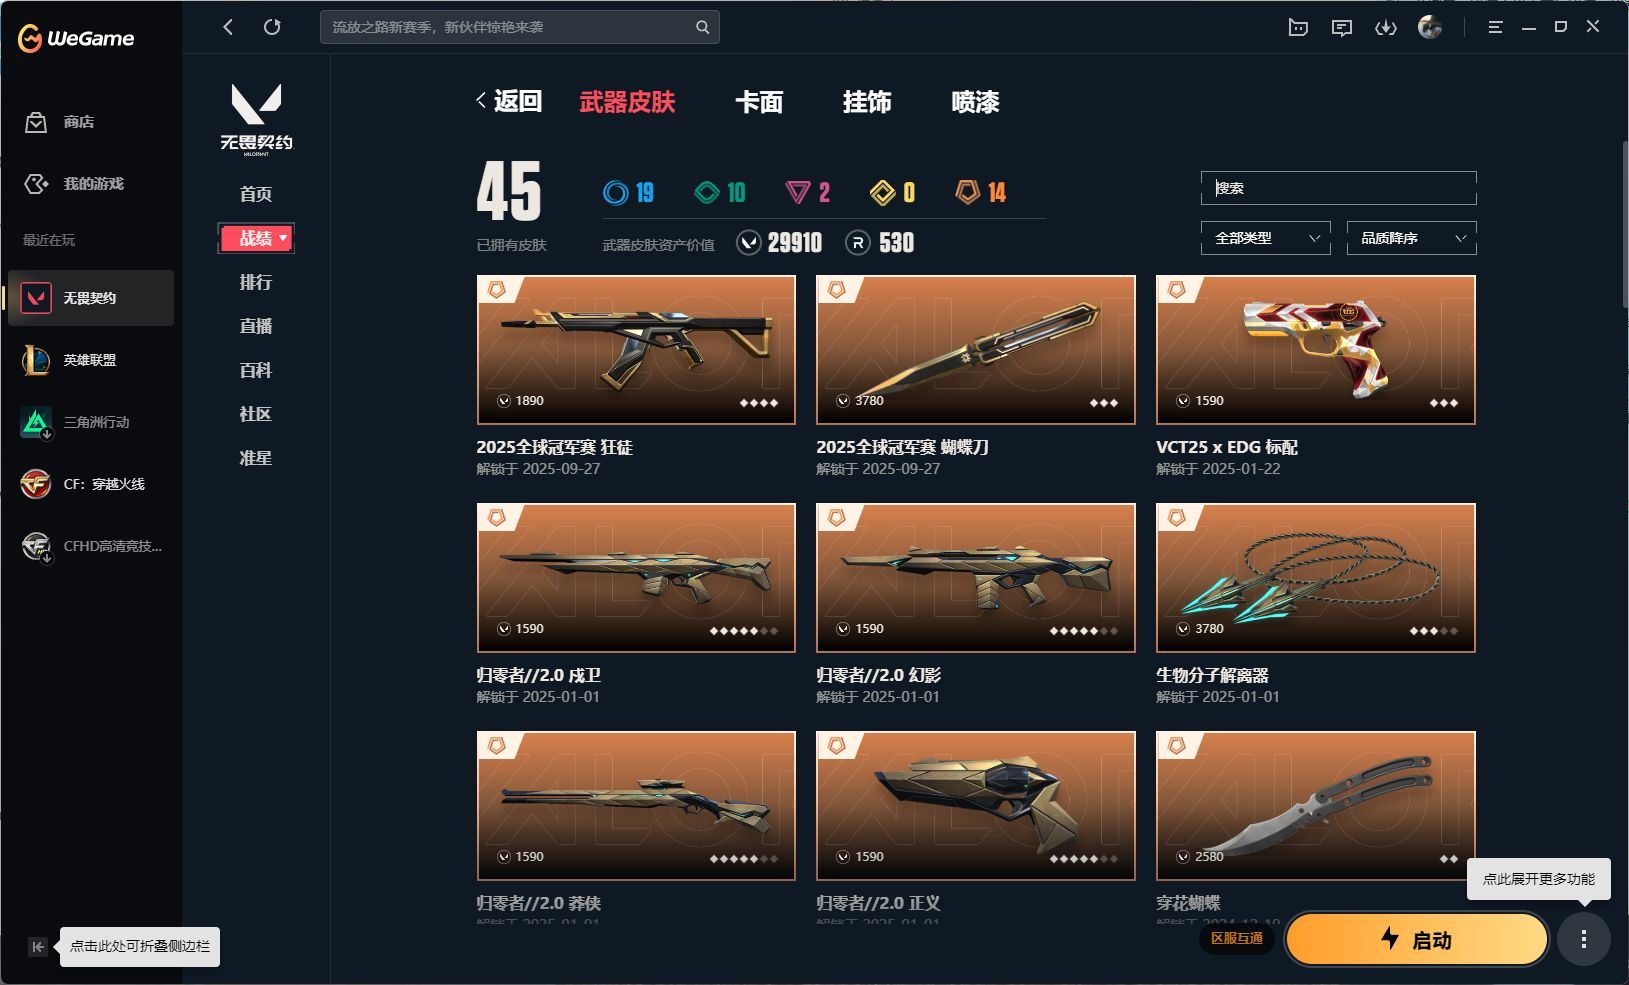This screenshot has height=985, width=1629.
Task: Click the 返回 back link
Action: (x=509, y=101)
